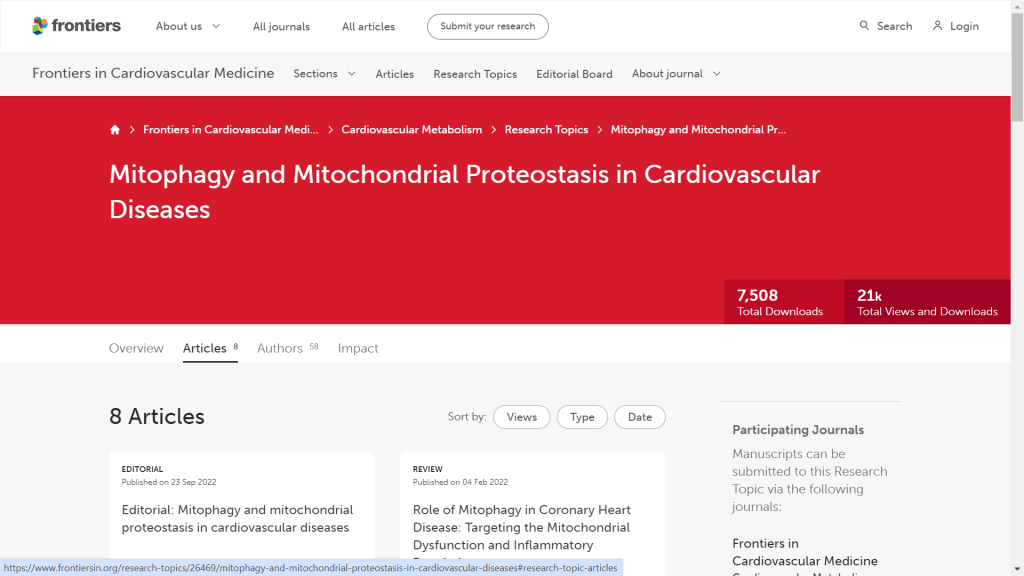Open the Editorial Board page
The height and width of the screenshot is (576, 1024).
574,74
